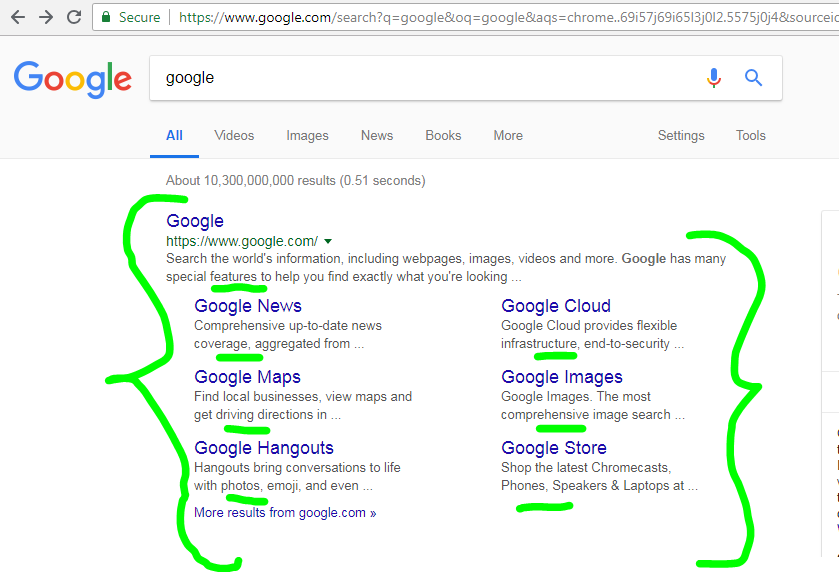
Task: Open the Google Images sitelink
Action: tap(562, 377)
